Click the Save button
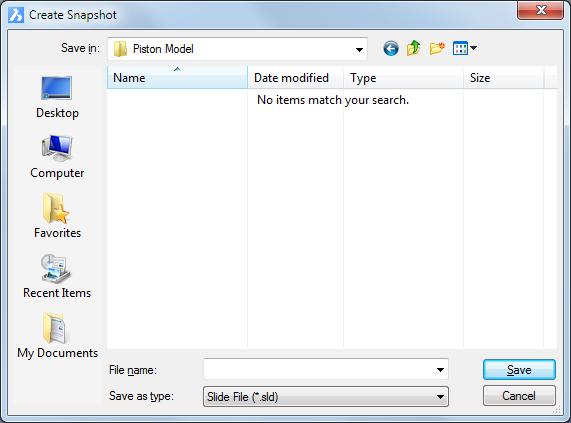The height and width of the screenshot is (423, 571). 519,370
